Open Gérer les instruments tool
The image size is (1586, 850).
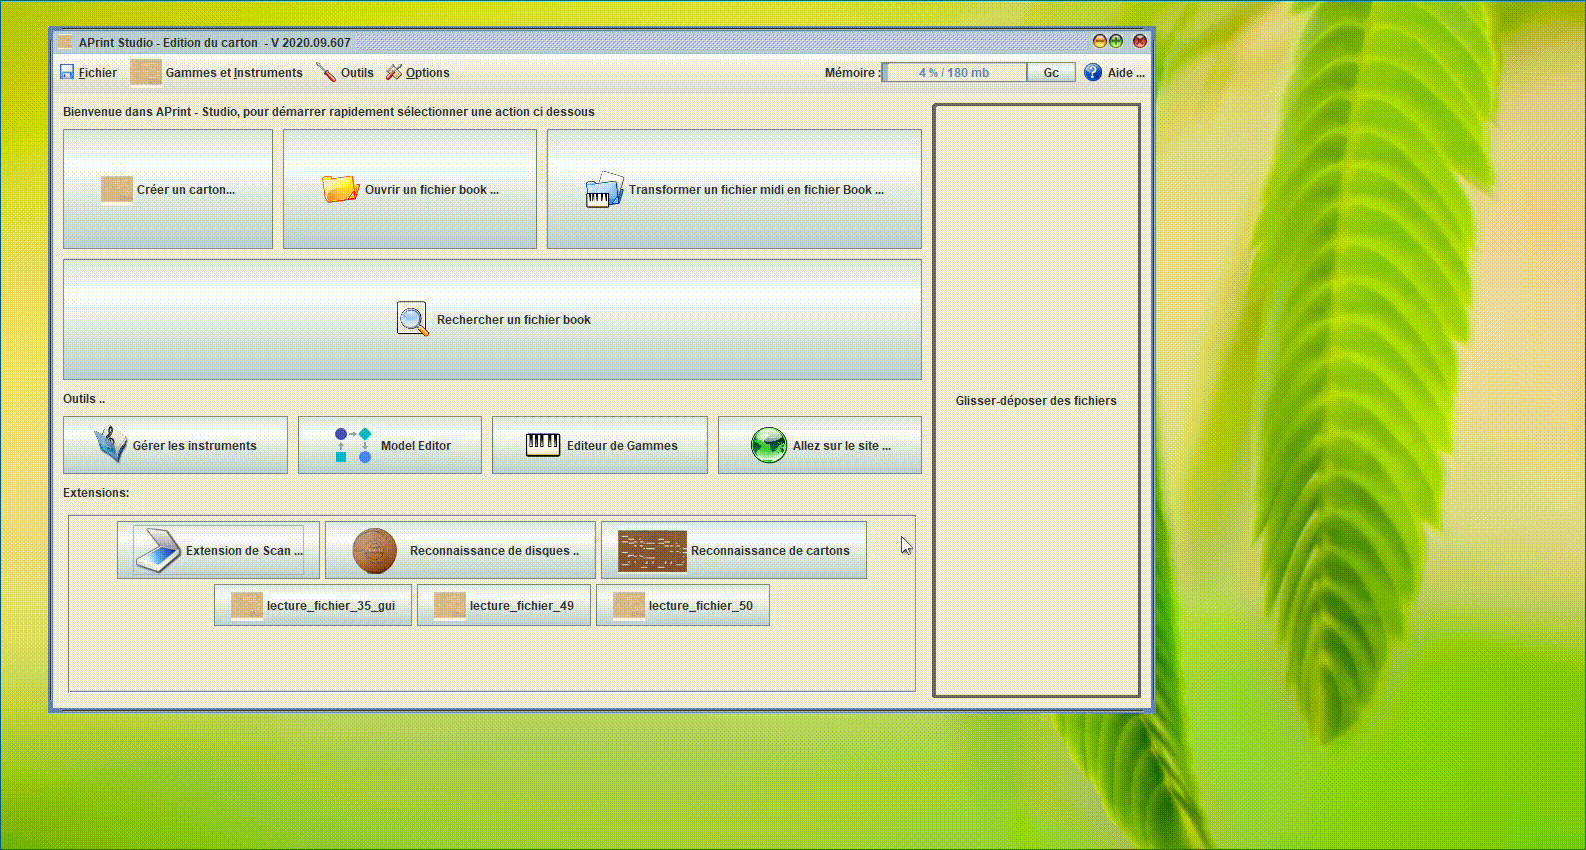click(x=175, y=445)
